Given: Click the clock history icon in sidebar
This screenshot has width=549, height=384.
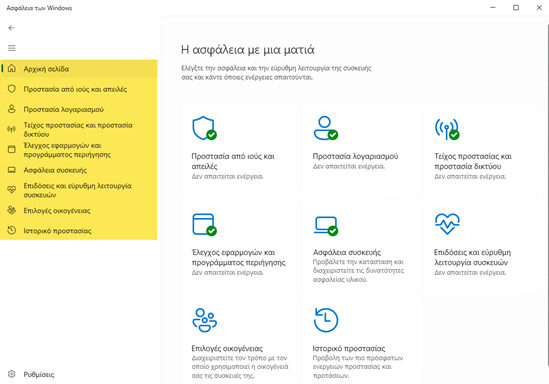Looking at the screenshot, I should (12, 230).
